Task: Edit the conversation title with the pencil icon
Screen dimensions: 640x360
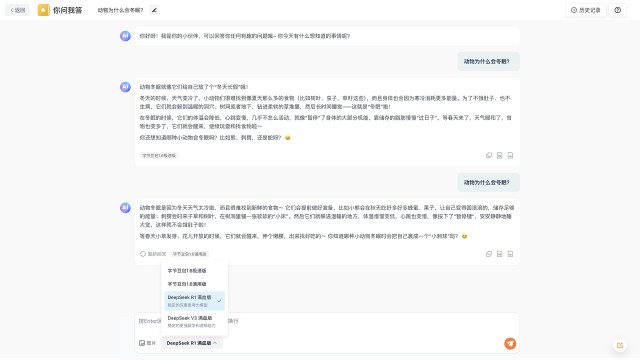Action: (x=154, y=10)
